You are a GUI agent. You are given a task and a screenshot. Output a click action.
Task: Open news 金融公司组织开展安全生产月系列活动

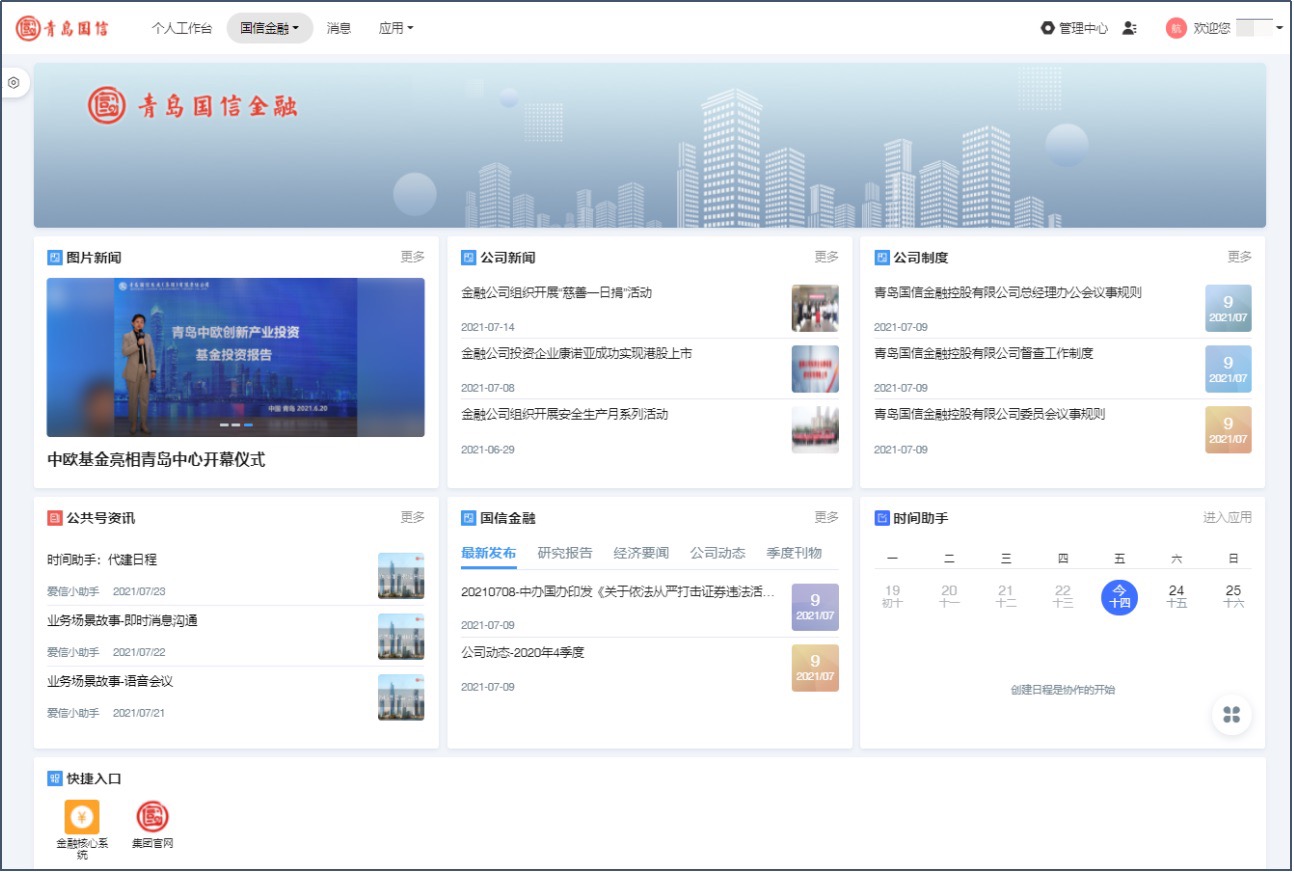[x=565, y=414]
